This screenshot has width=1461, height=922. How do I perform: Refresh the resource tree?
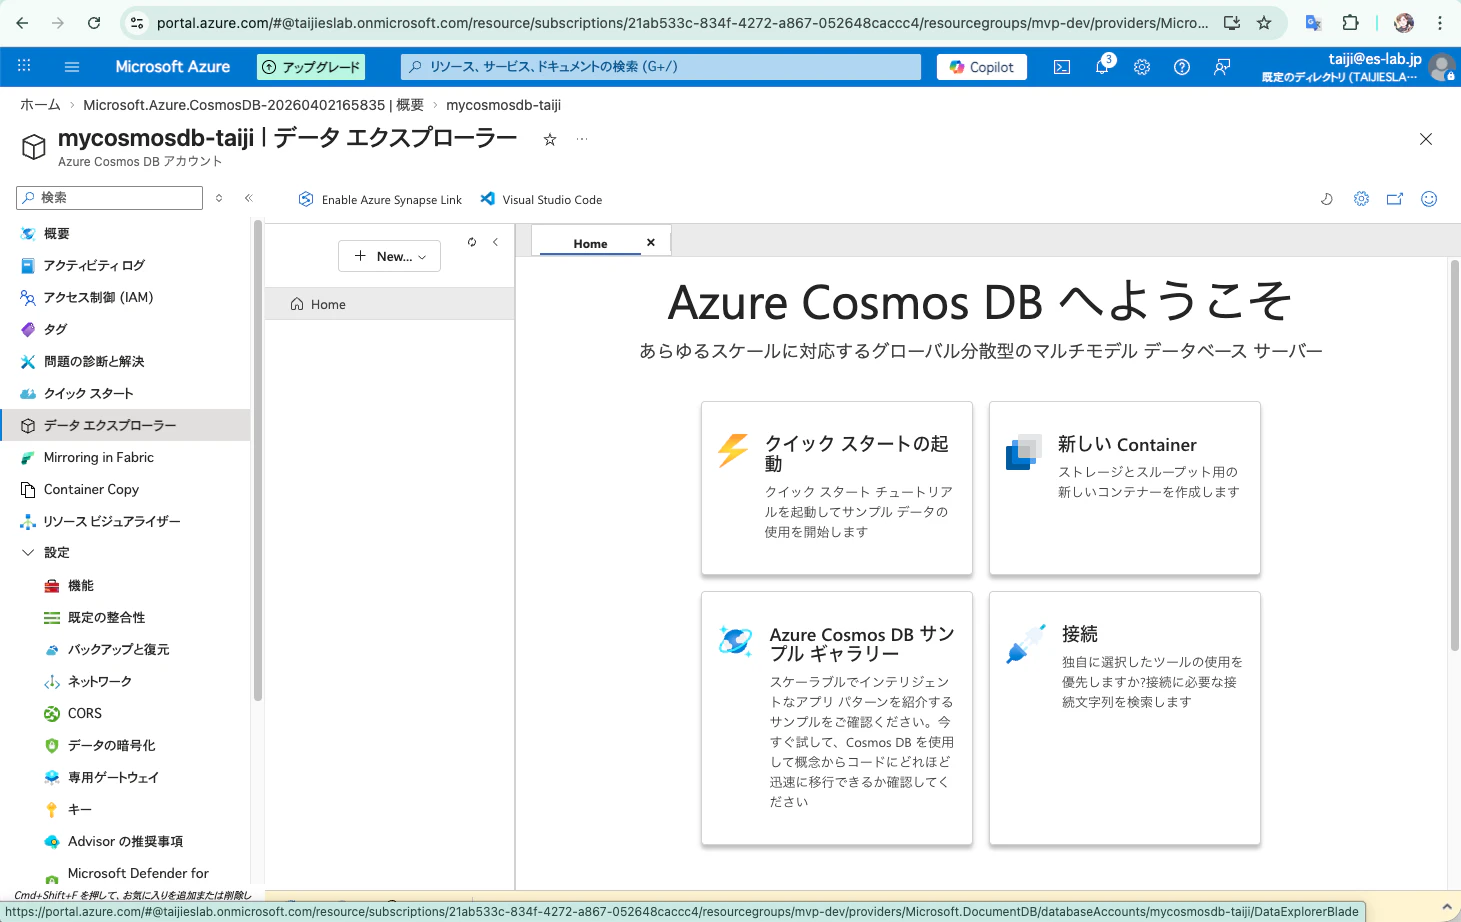pos(472,242)
